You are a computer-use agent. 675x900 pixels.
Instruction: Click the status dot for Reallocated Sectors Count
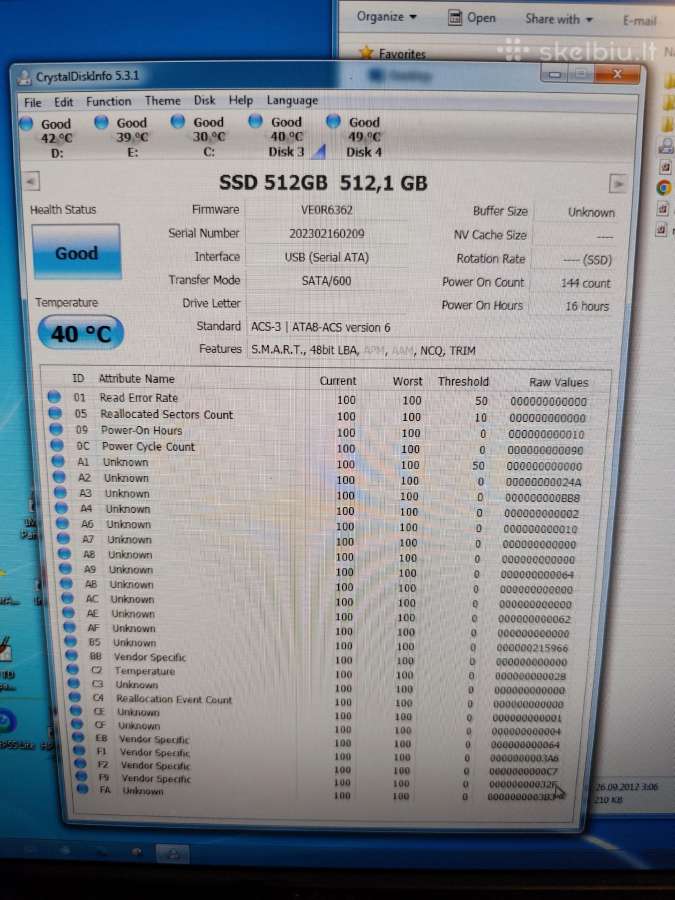55,412
